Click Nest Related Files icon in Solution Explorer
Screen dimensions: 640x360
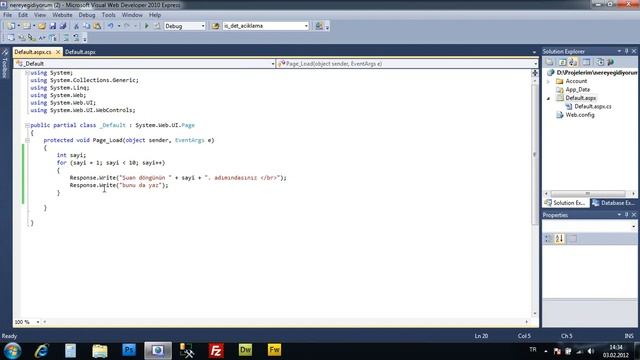pos(573,62)
